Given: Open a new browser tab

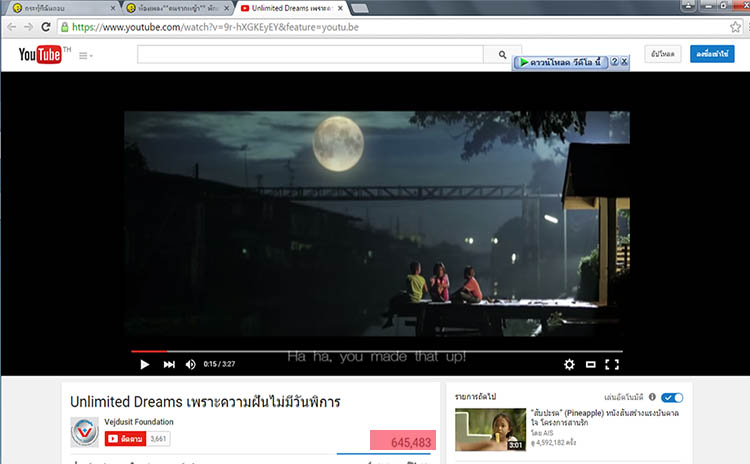Looking at the screenshot, I should pyautogui.click(x=360, y=8).
